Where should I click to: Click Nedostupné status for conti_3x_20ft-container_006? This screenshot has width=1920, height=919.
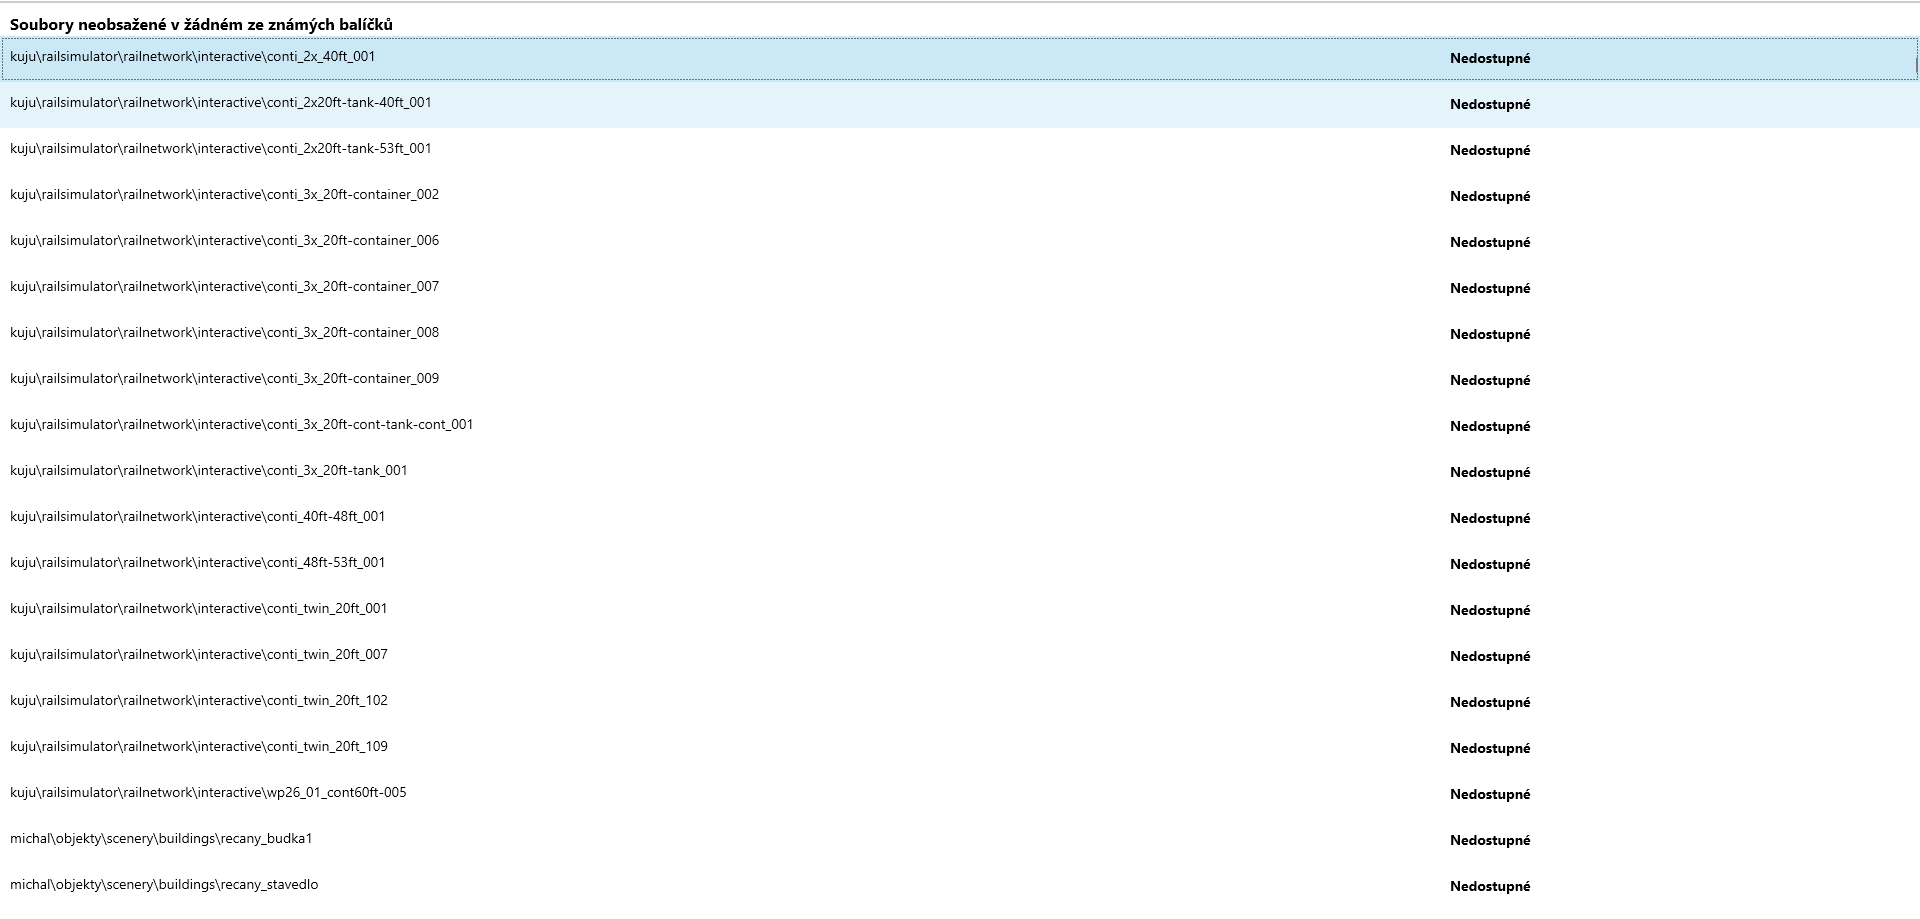click(x=1490, y=242)
